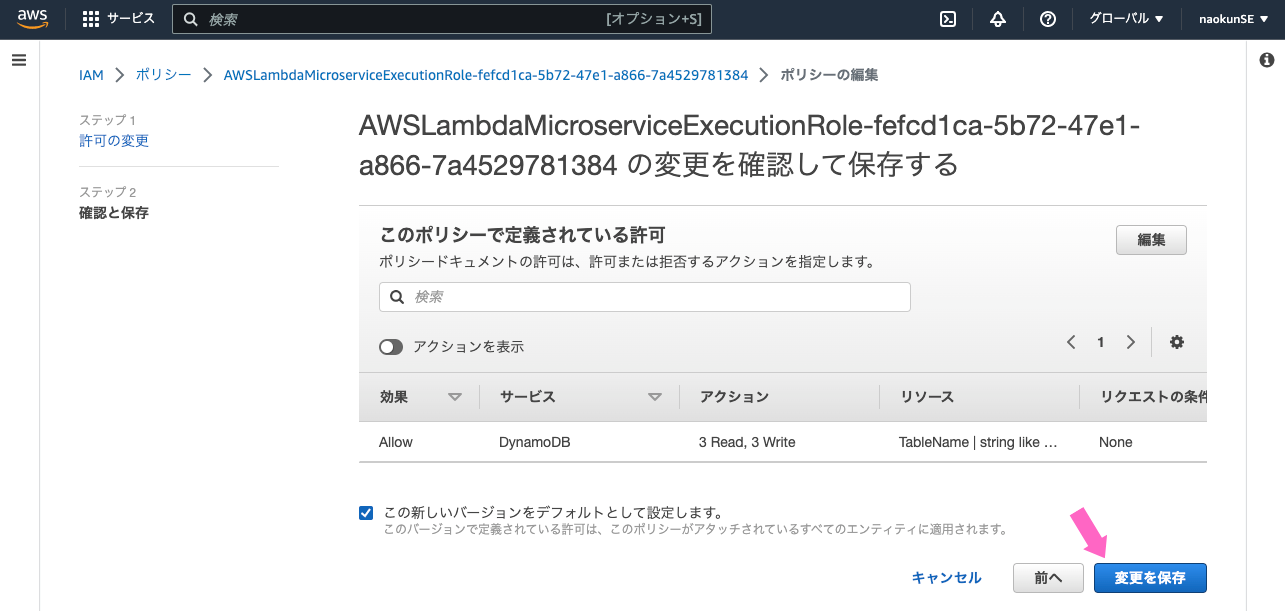This screenshot has height=611, width=1285.
Task: Open the hamburger side navigation menu
Action: click(18, 60)
